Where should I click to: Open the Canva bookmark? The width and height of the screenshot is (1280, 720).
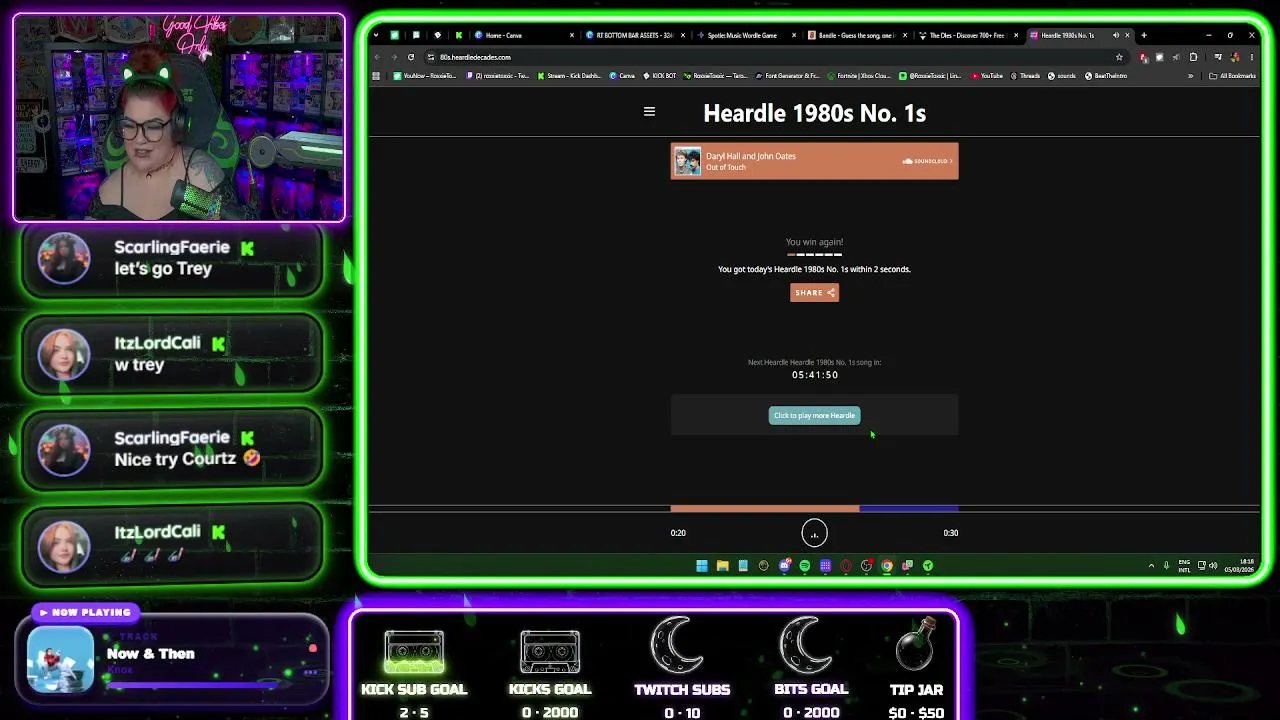tap(622, 76)
